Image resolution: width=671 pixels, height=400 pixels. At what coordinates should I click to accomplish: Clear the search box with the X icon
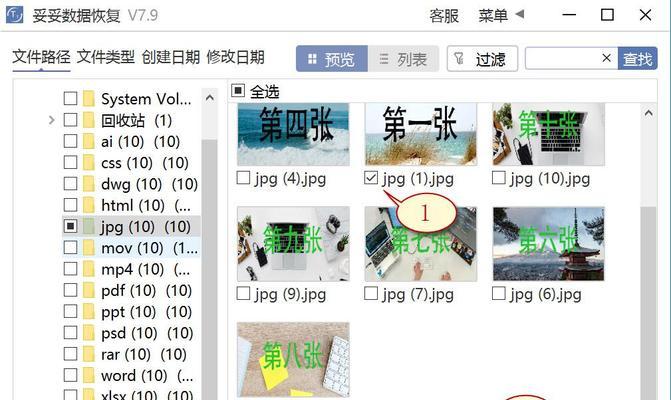pyautogui.click(x=606, y=58)
